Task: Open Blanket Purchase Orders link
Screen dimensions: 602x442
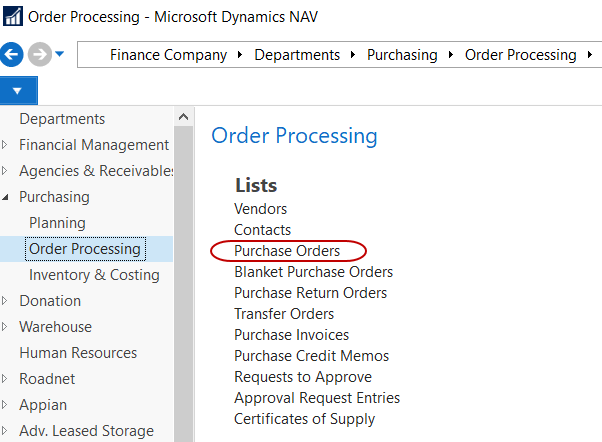Action: click(x=313, y=272)
